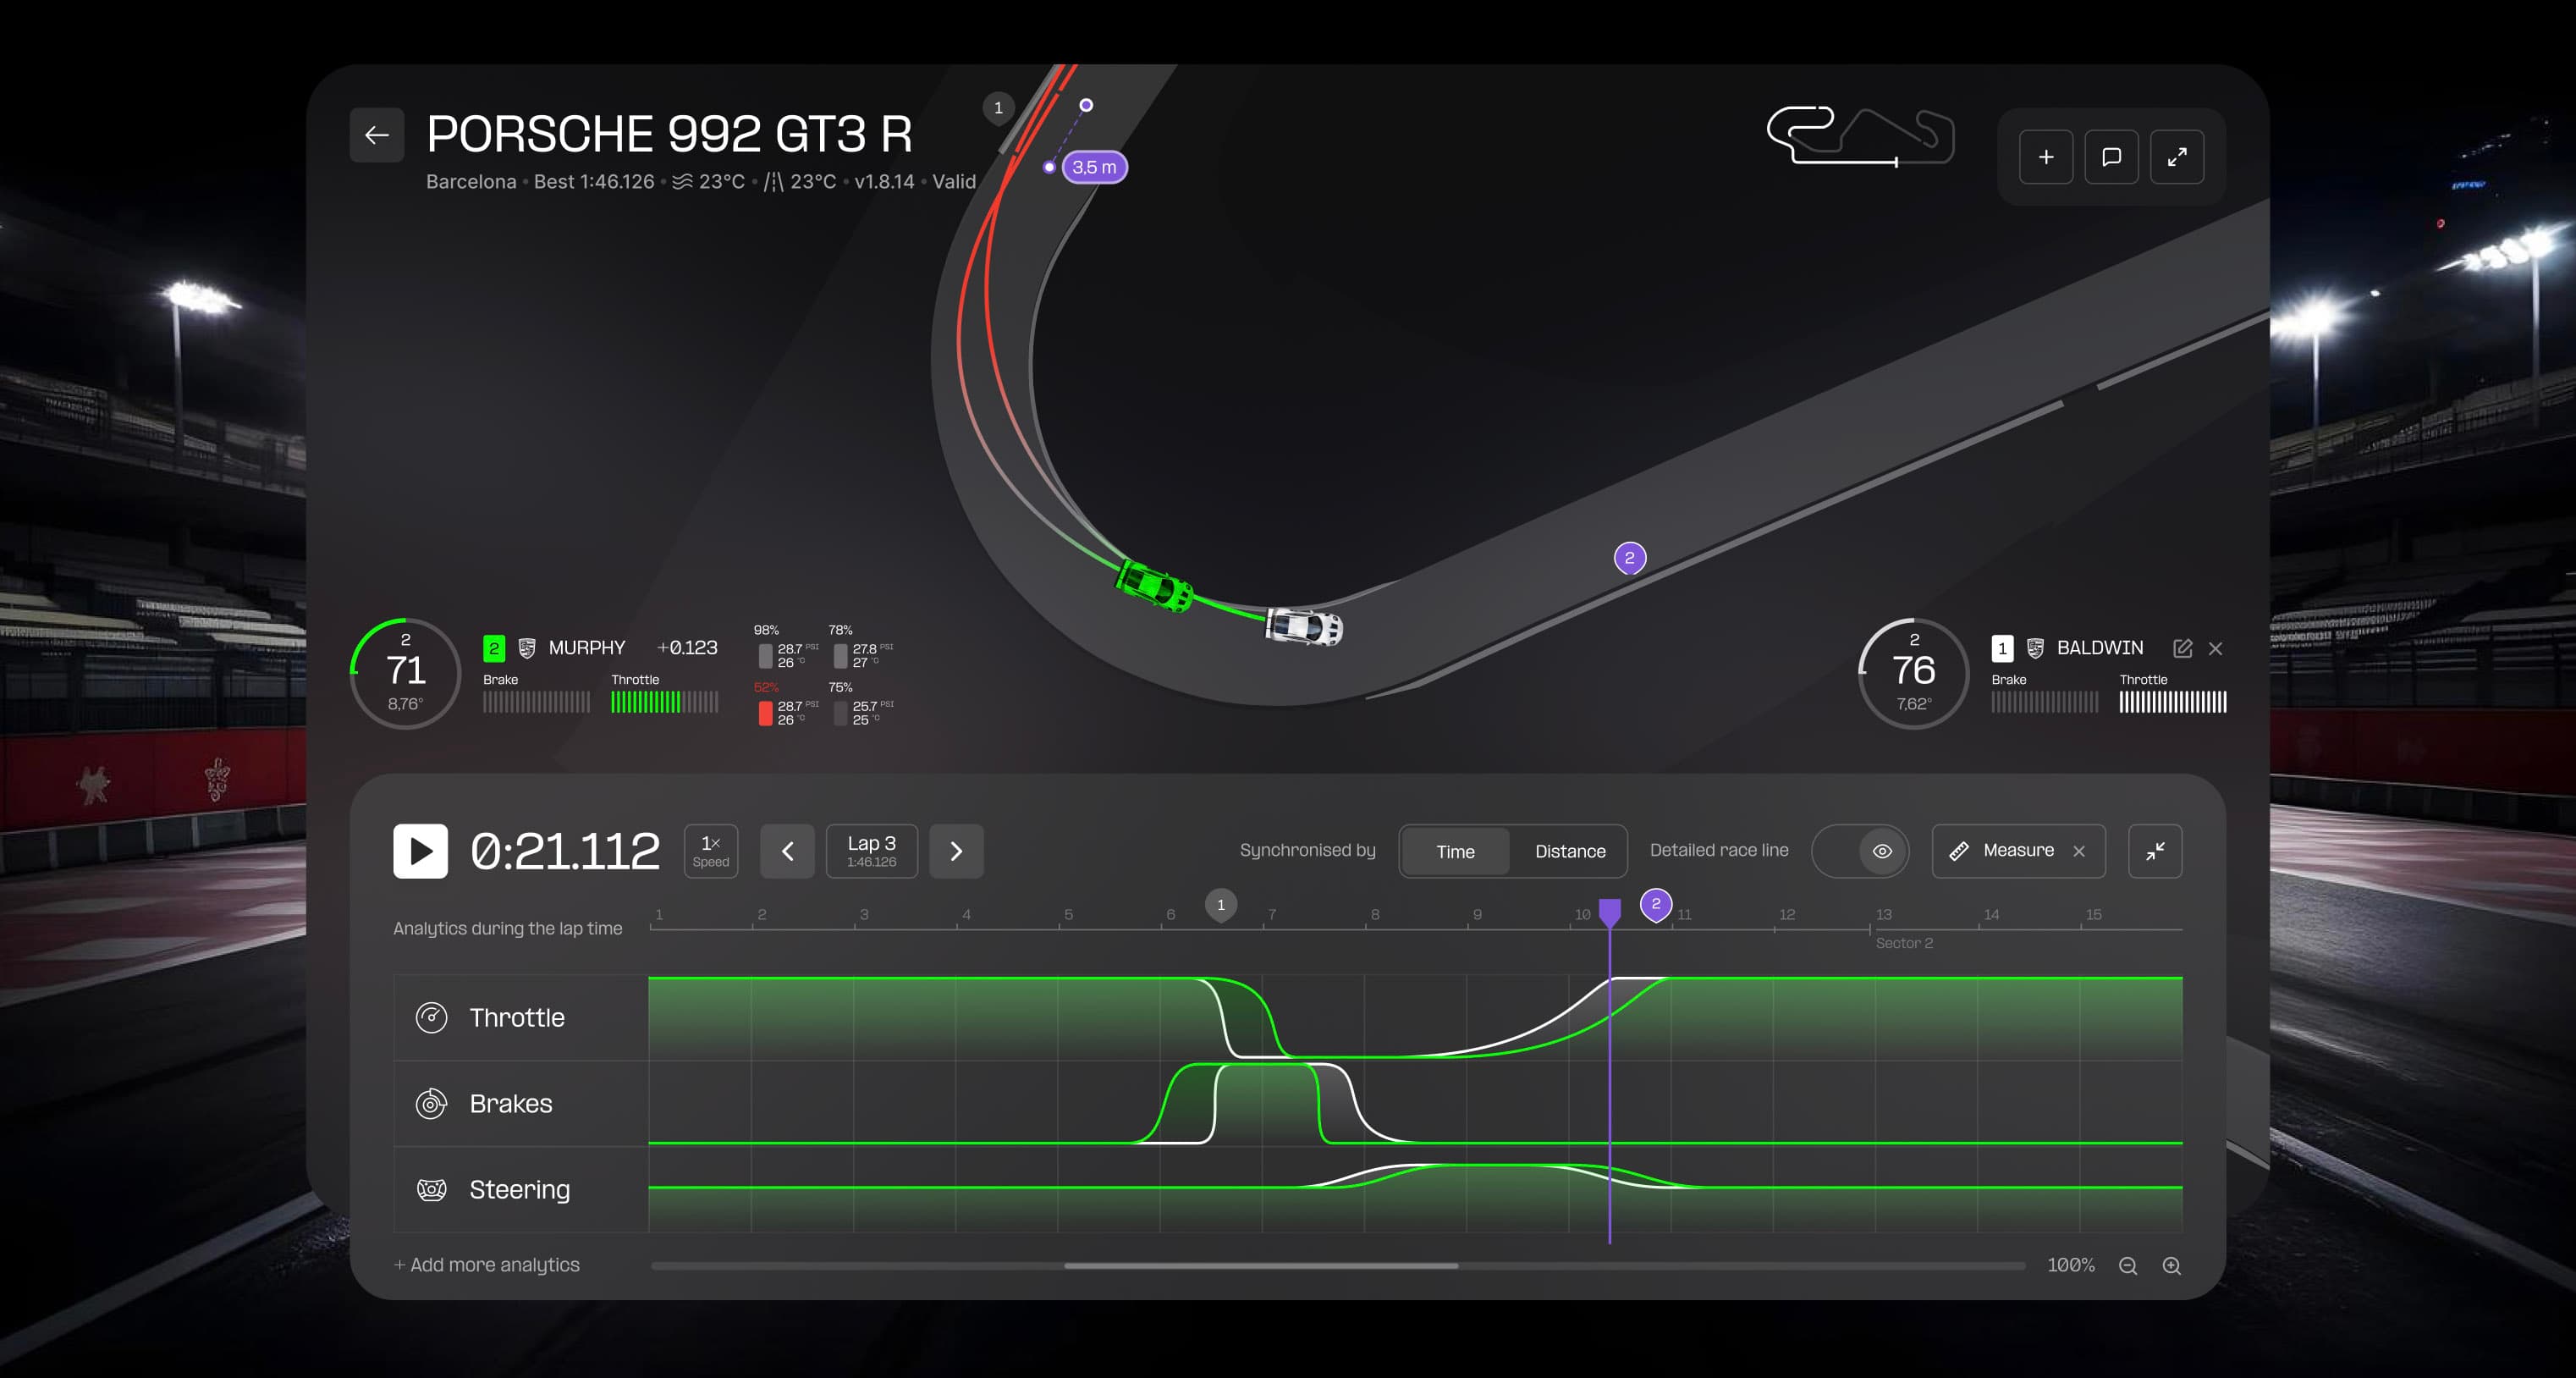Click the MURPHY driver name

(x=587, y=648)
